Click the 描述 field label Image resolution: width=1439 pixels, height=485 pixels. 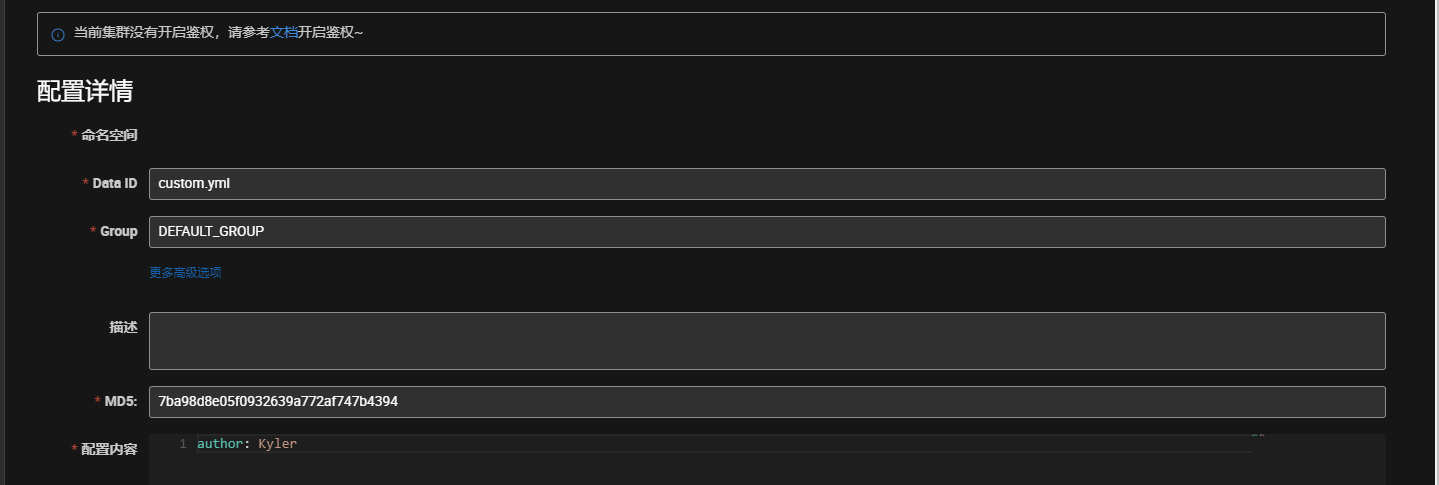click(x=123, y=327)
